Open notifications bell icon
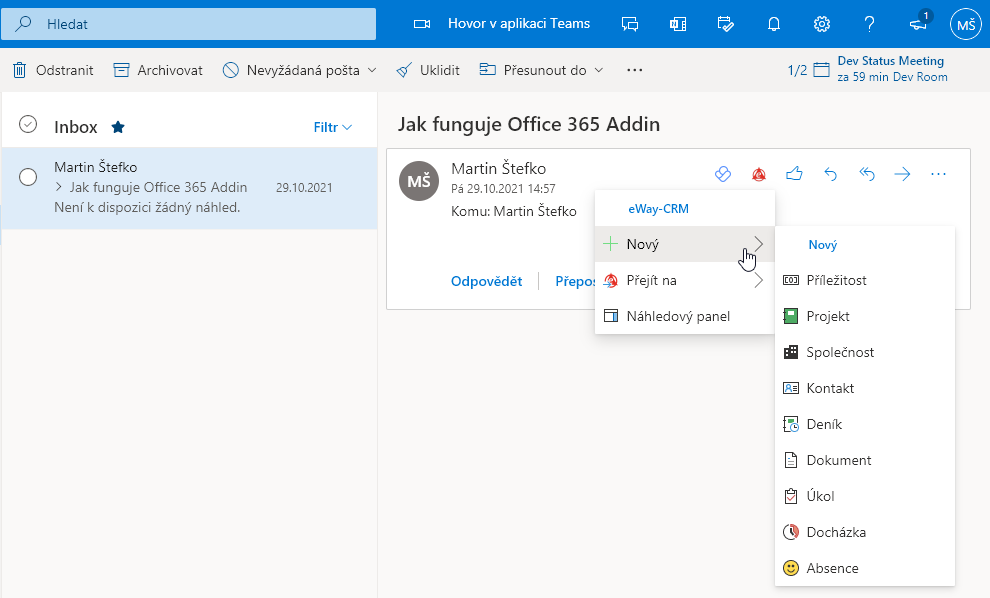Screen dimensions: 990x598 pos(773,24)
